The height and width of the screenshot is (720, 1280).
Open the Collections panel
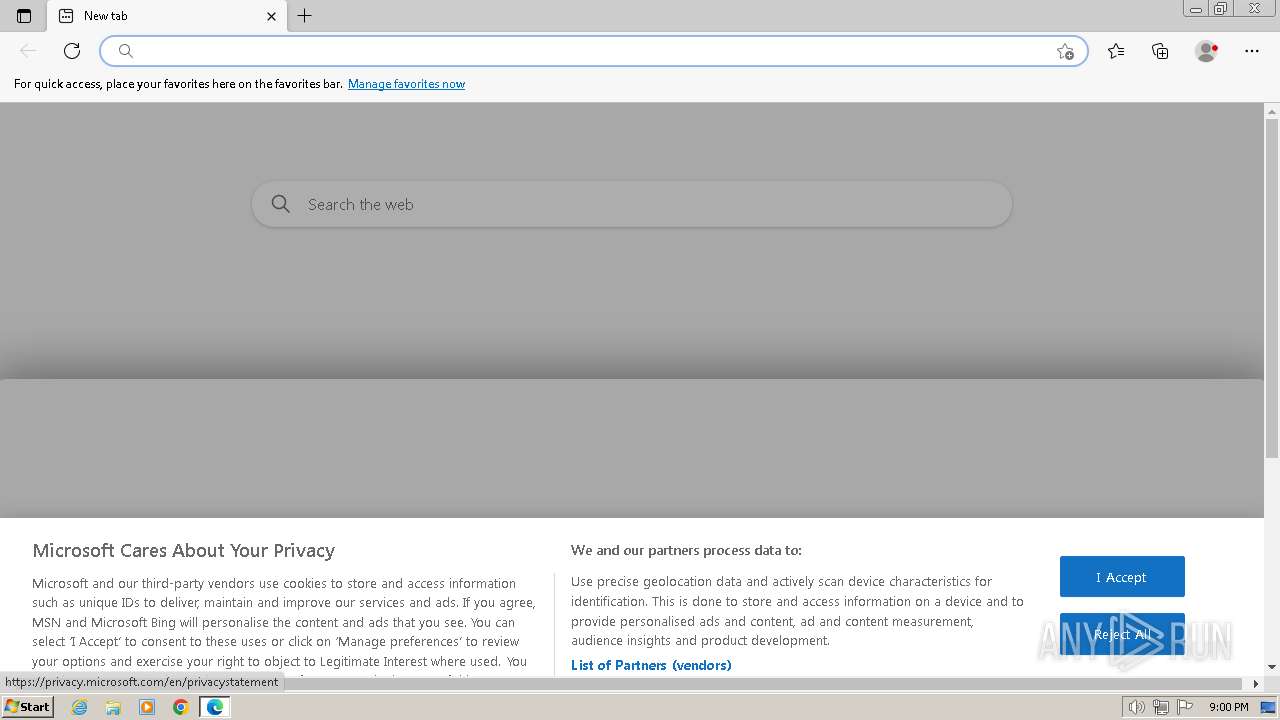pyautogui.click(x=1160, y=51)
